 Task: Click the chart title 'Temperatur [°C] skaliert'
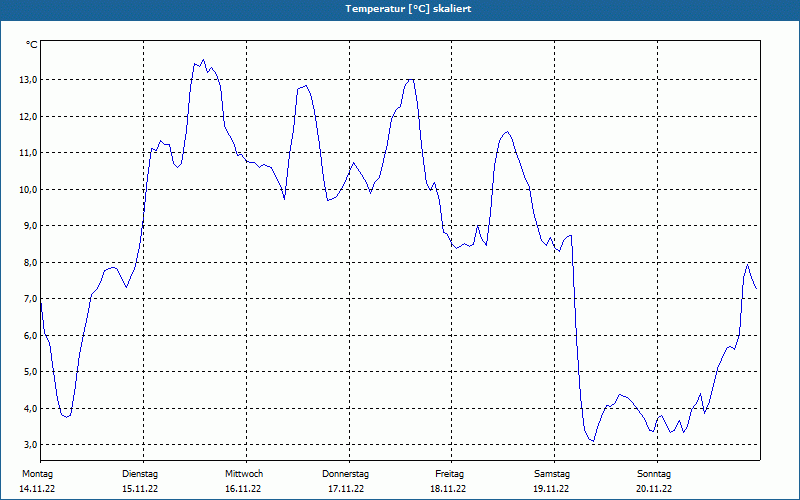(x=408, y=9)
